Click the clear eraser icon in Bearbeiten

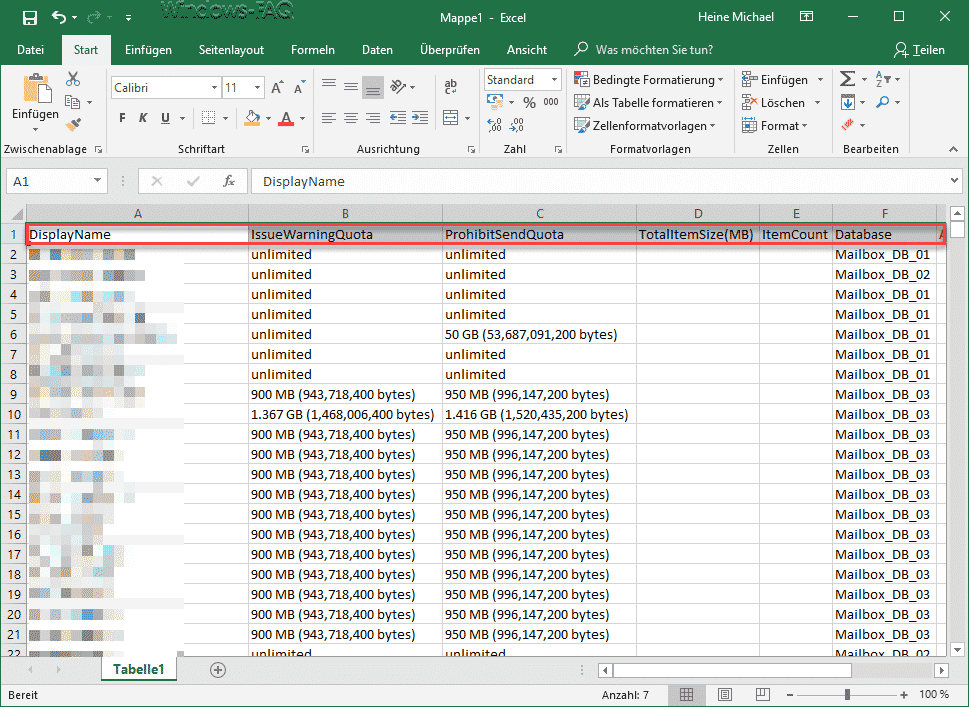pos(848,125)
